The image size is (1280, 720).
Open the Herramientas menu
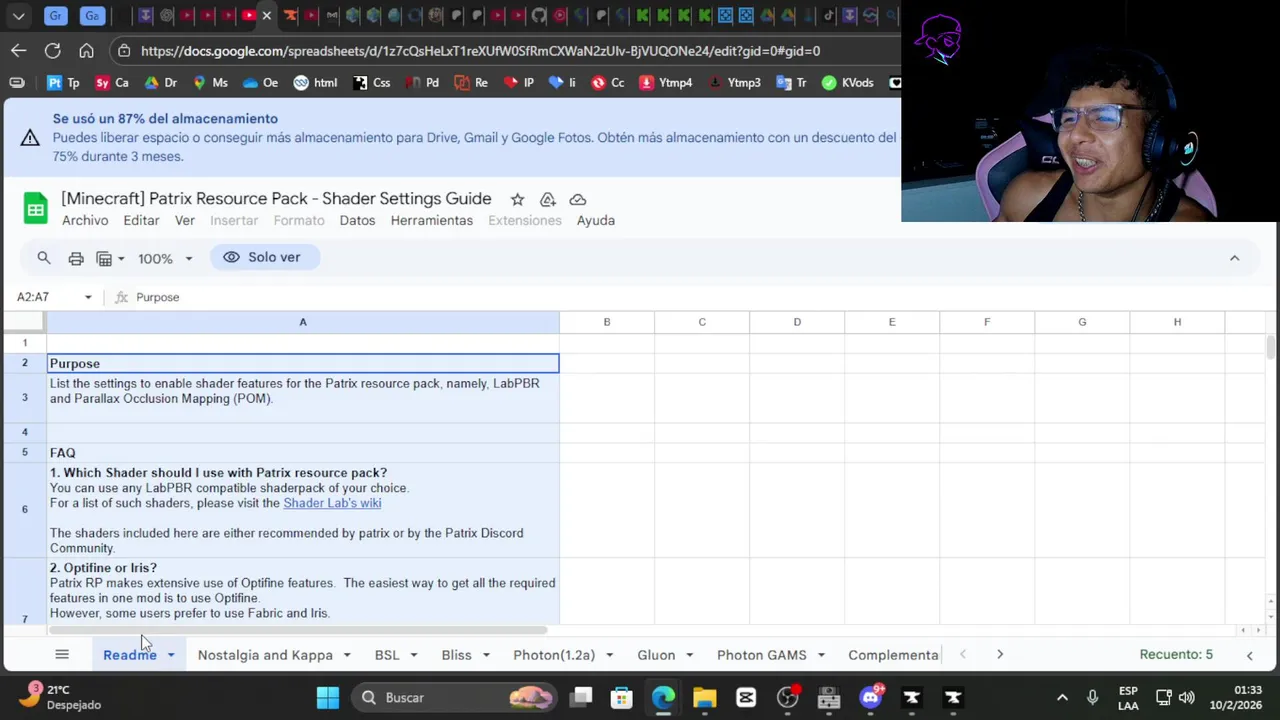coord(432,220)
